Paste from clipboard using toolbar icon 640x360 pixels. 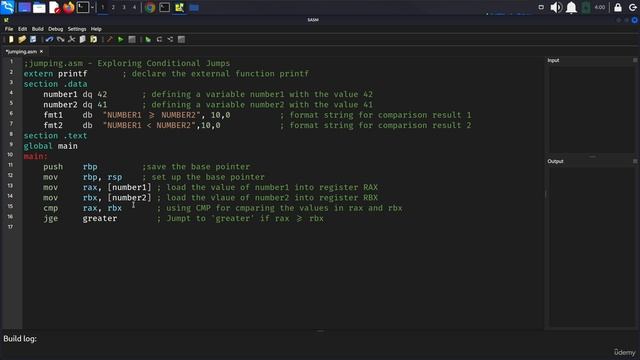click(x=93, y=40)
